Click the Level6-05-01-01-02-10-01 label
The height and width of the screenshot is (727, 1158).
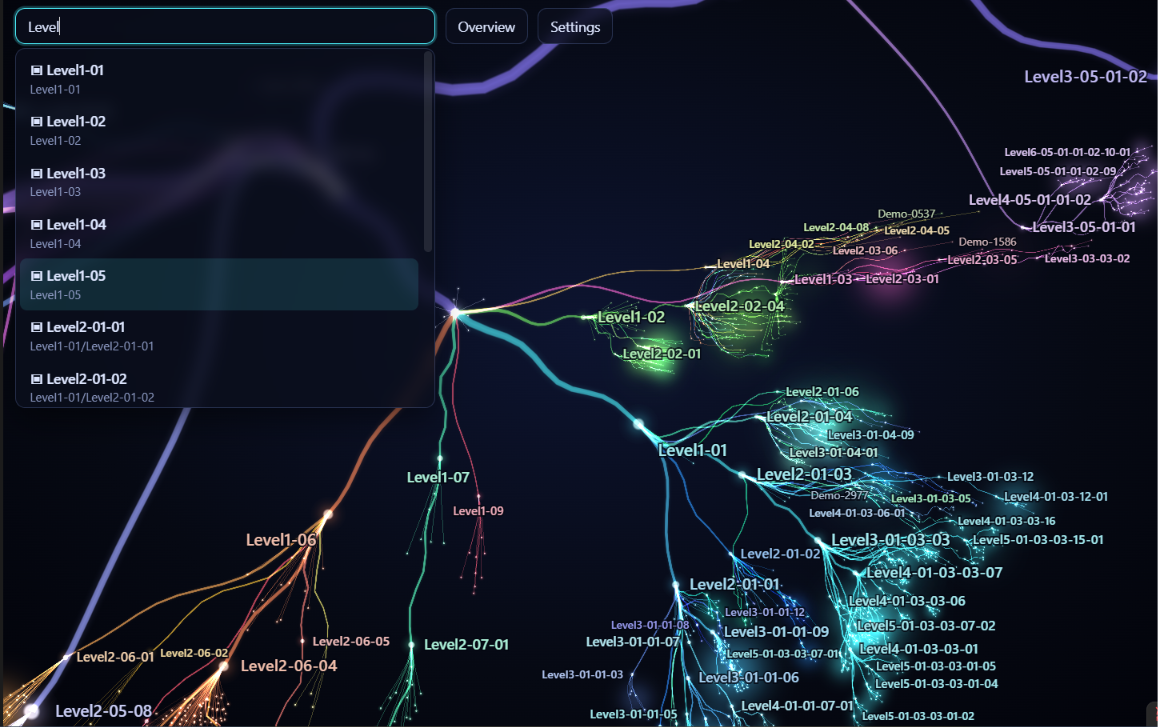[1066, 152]
